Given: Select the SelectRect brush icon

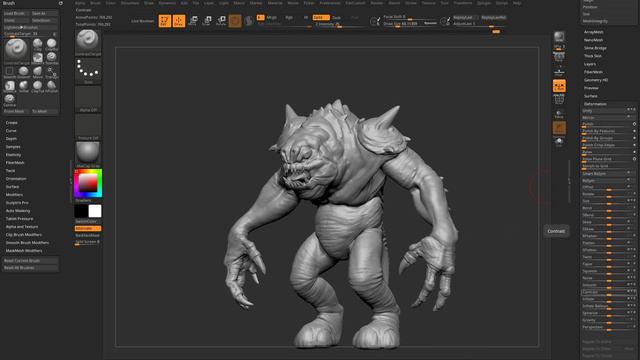Looking at the screenshot, I should [9, 73].
